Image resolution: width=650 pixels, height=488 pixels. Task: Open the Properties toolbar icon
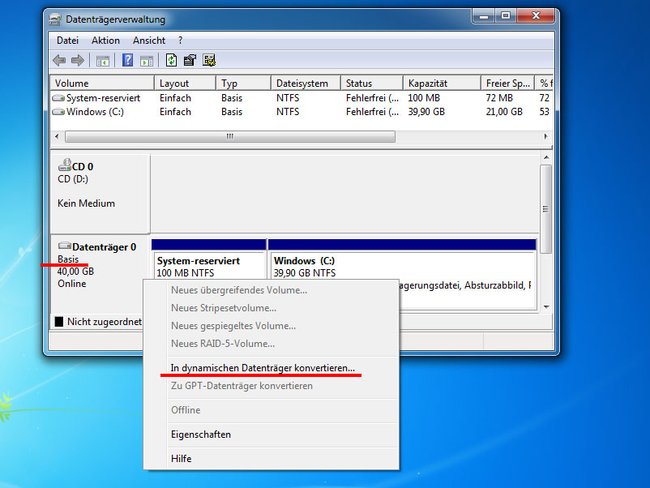pyautogui.click(x=190, y=60)
